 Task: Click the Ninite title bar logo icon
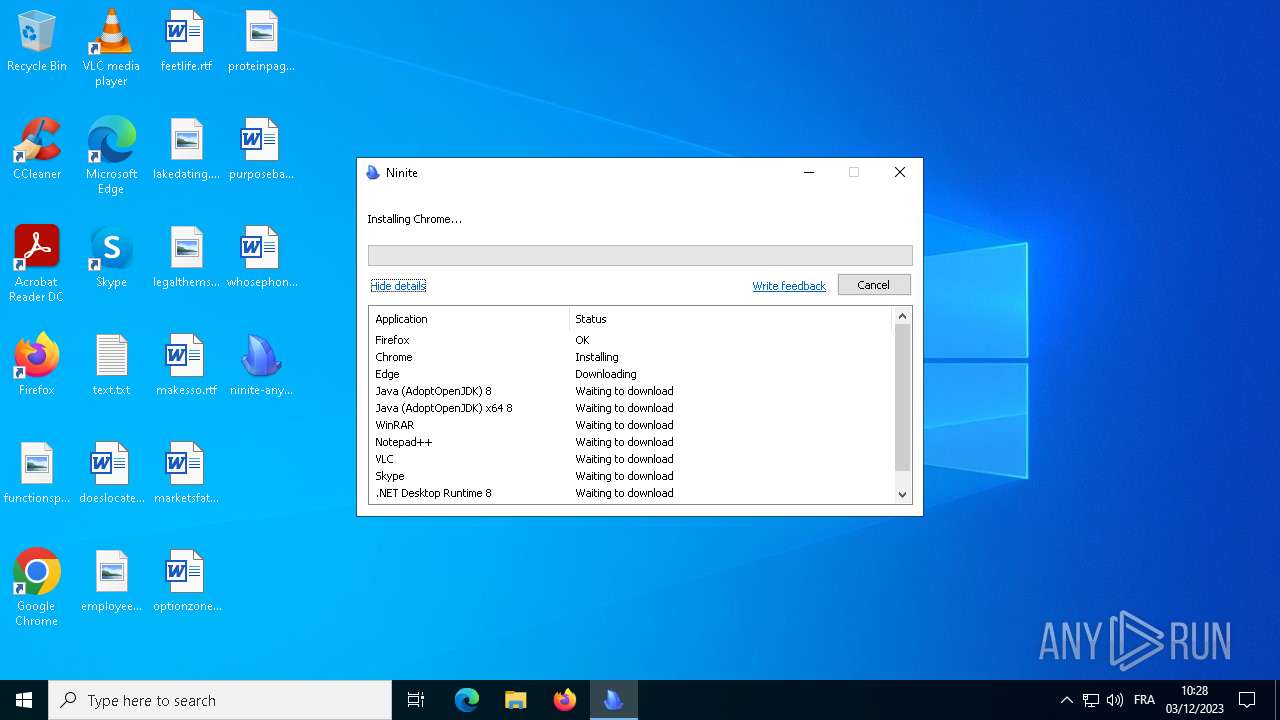tap(373, 172)
